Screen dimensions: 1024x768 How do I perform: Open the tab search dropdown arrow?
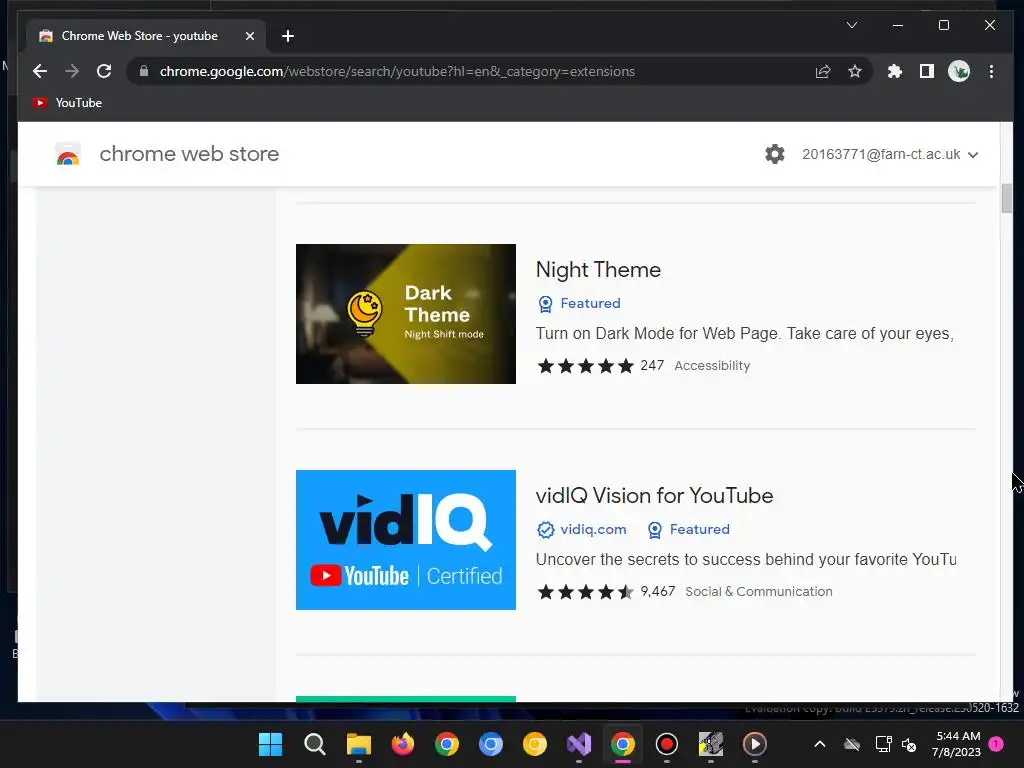852,25
